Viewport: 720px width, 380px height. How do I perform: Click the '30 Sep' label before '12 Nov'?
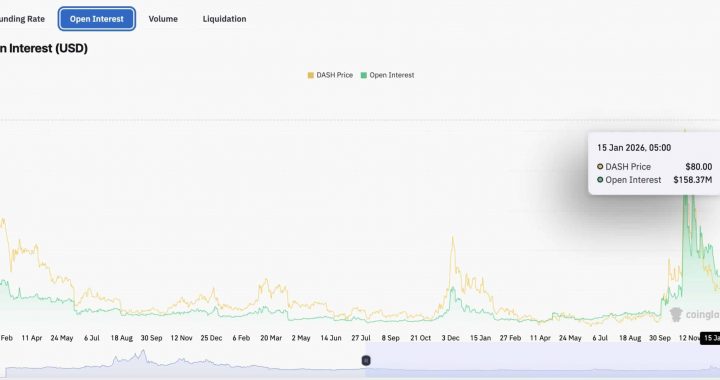pyautogui.click(x=152, y=338)
